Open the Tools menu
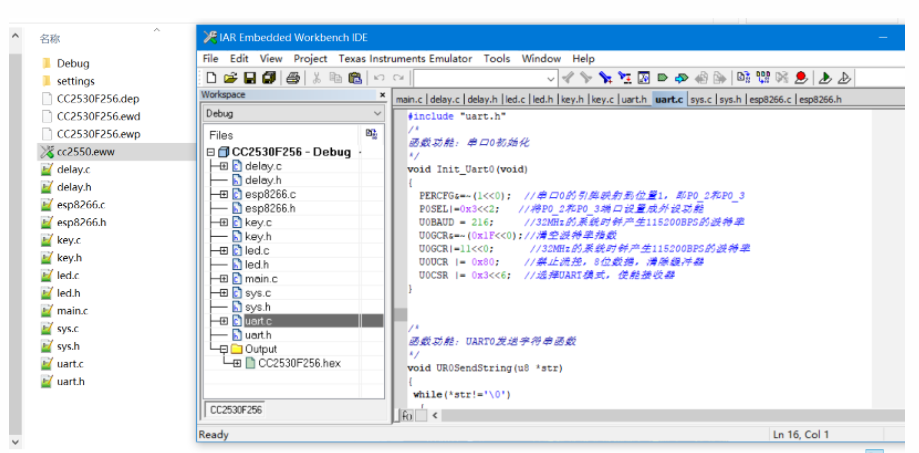Image resolution: width=919 pixels, height=453 pixels. tap(497, 59)
